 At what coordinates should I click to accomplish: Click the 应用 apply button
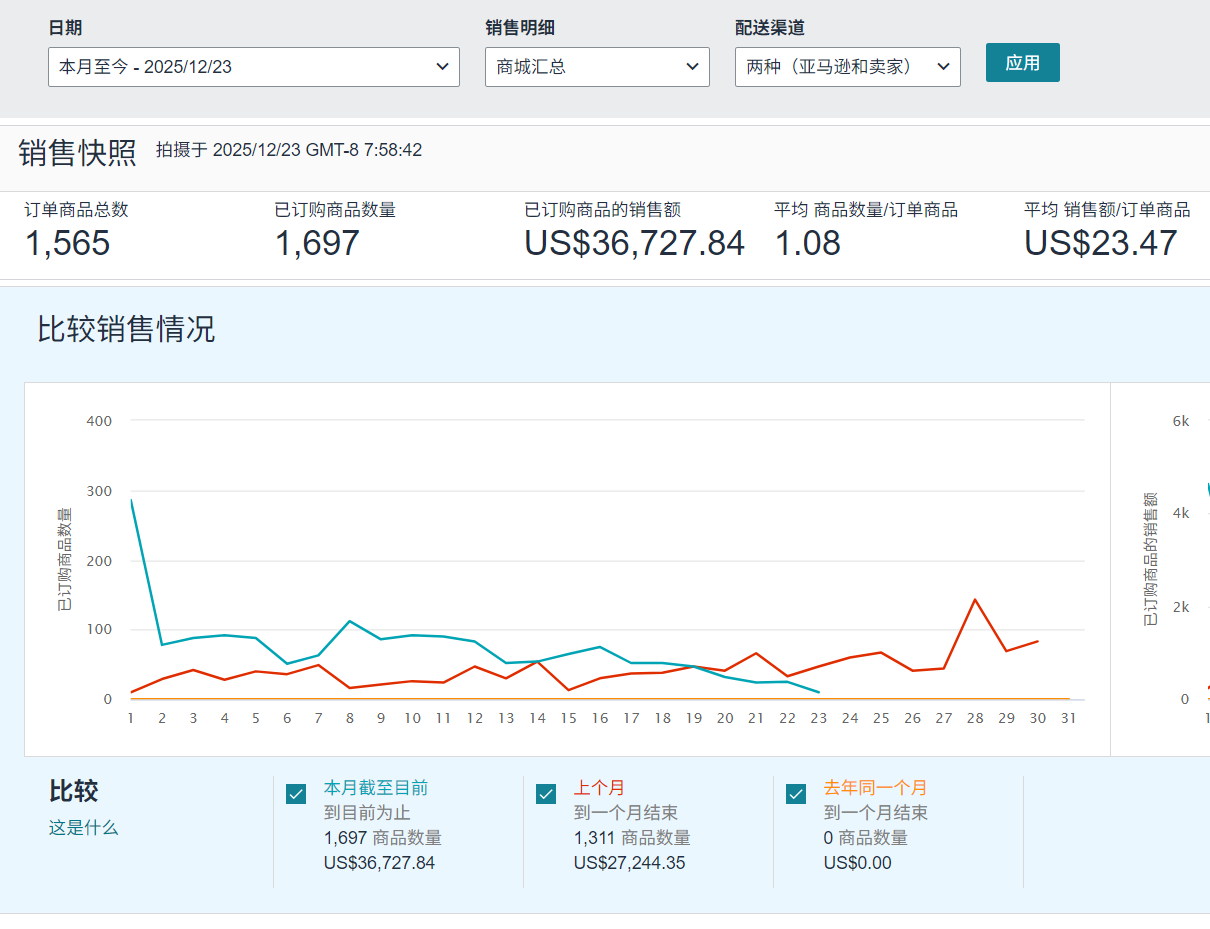(x=1022, y=63)
